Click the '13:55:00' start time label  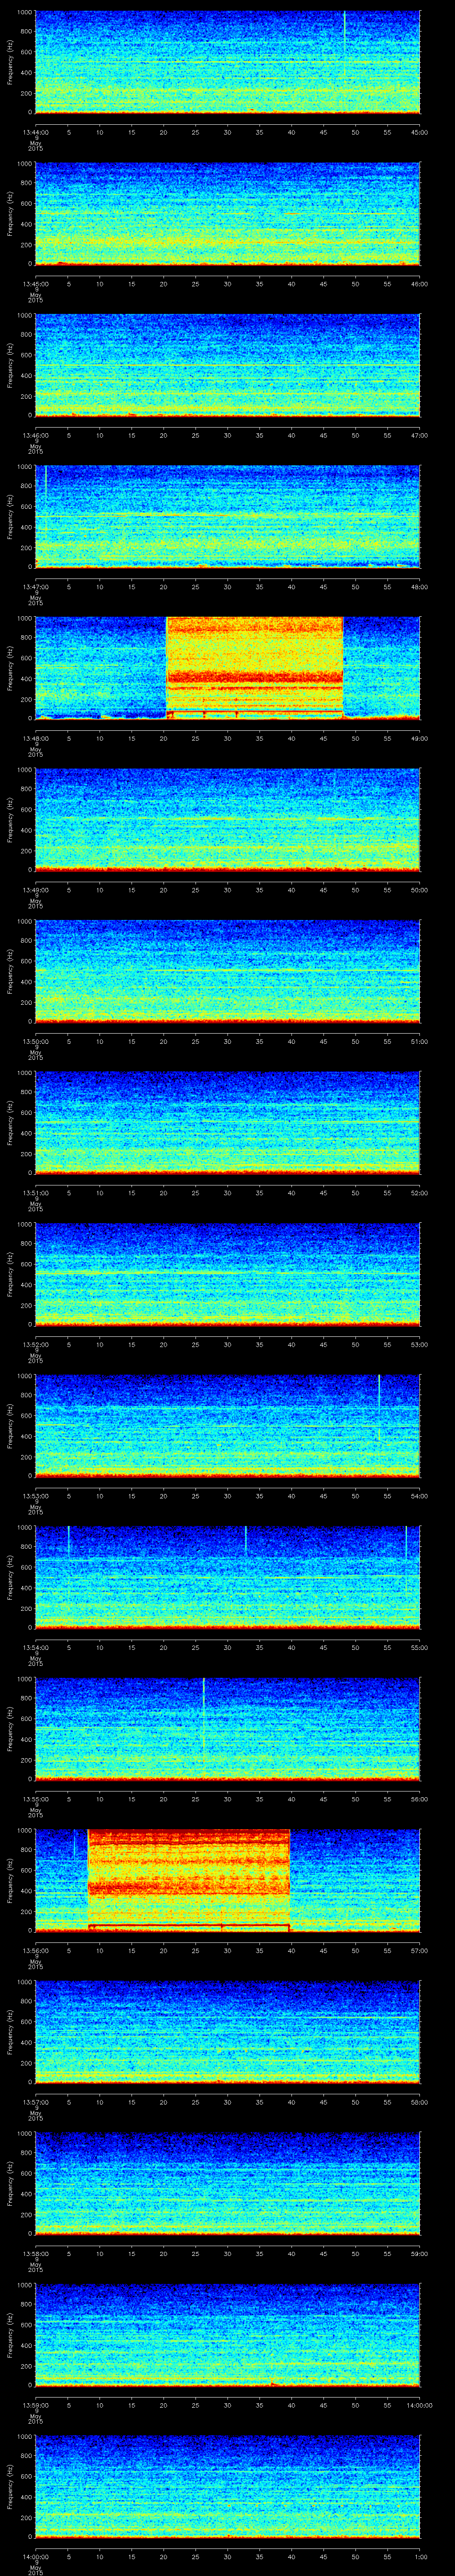pyautogui.click(x=35, y=1799)
